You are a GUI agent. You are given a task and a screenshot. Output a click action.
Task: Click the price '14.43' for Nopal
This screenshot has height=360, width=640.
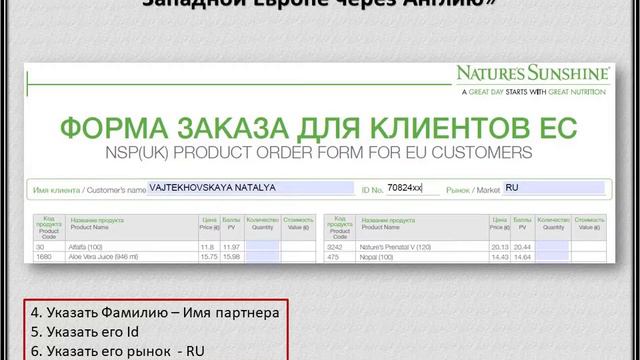click(500, 257)
